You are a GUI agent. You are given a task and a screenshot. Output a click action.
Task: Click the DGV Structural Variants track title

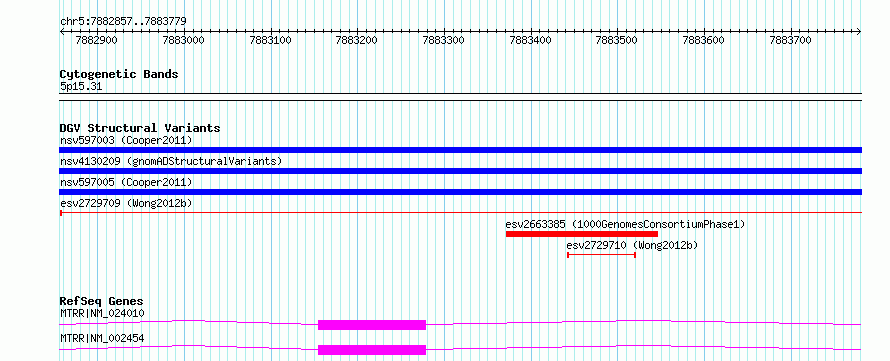(x=140, y=128)
